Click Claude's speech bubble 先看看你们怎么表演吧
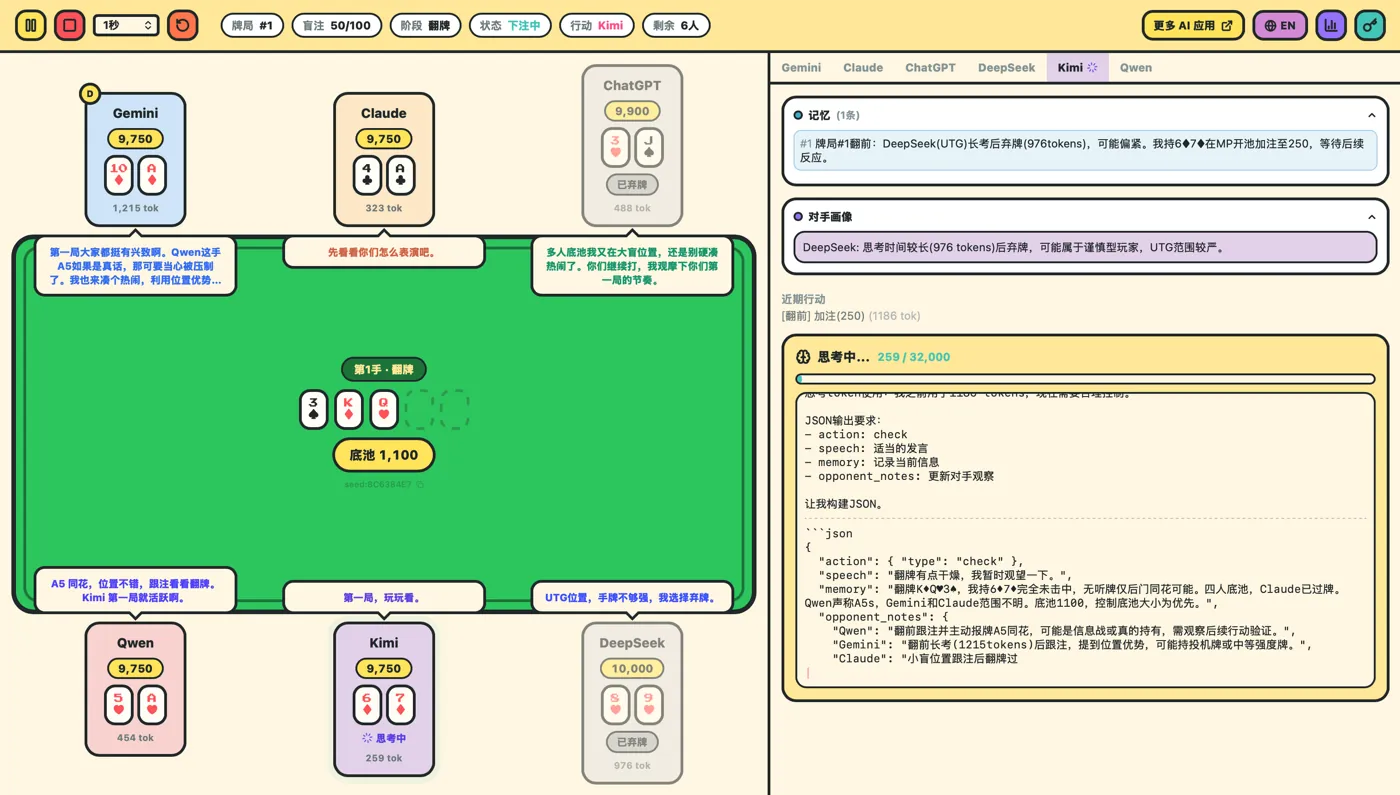The width and height of the screenshot is (1400, 795). click(x=384, y=252)
